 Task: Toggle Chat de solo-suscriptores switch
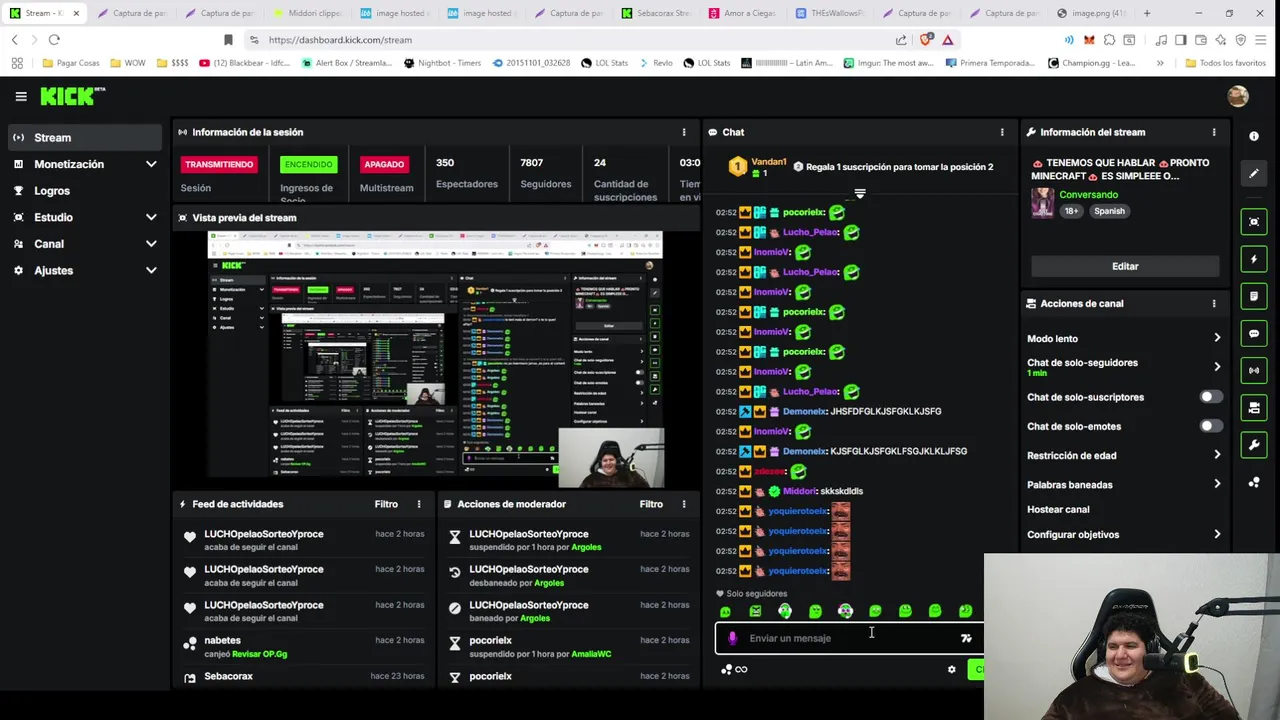coord(1210,397)
